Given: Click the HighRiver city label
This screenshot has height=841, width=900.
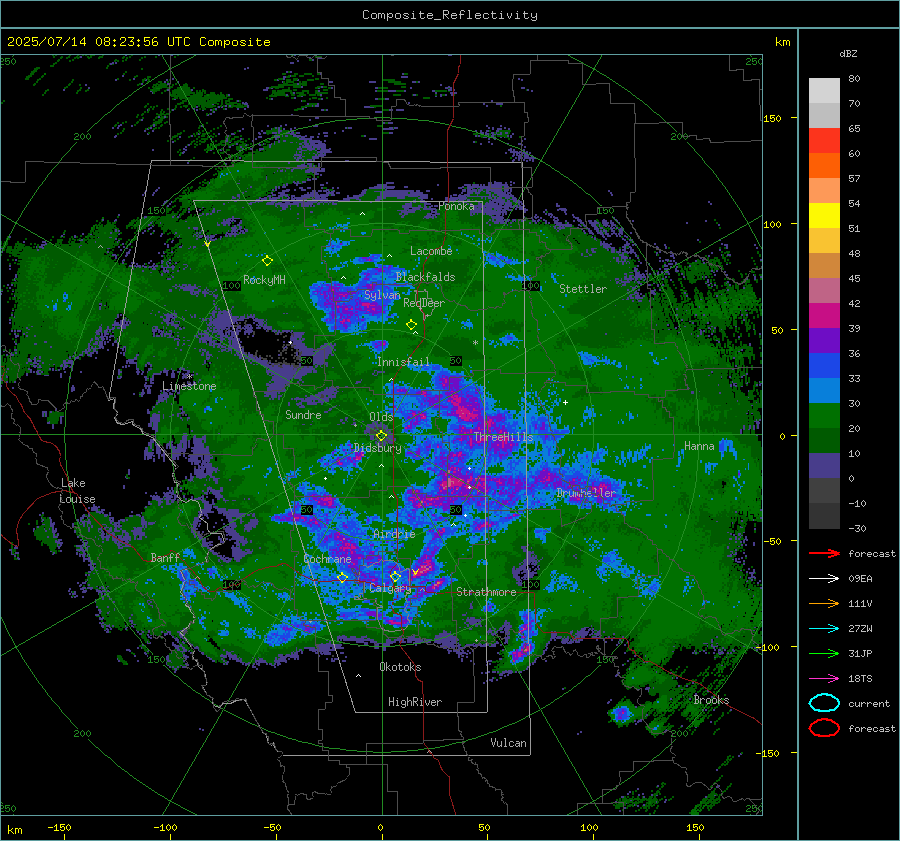Looking at the screenshot, I should tap(415, 702).
